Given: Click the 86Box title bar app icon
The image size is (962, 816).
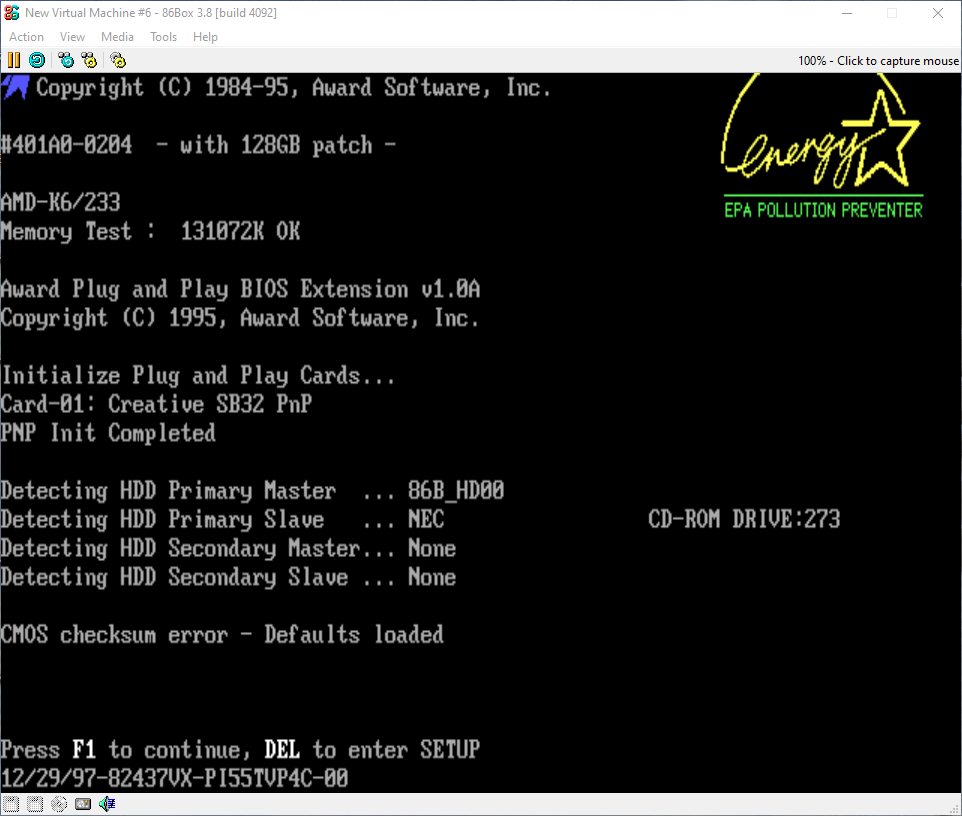Looking at the screenshot, I should [12, 13].
